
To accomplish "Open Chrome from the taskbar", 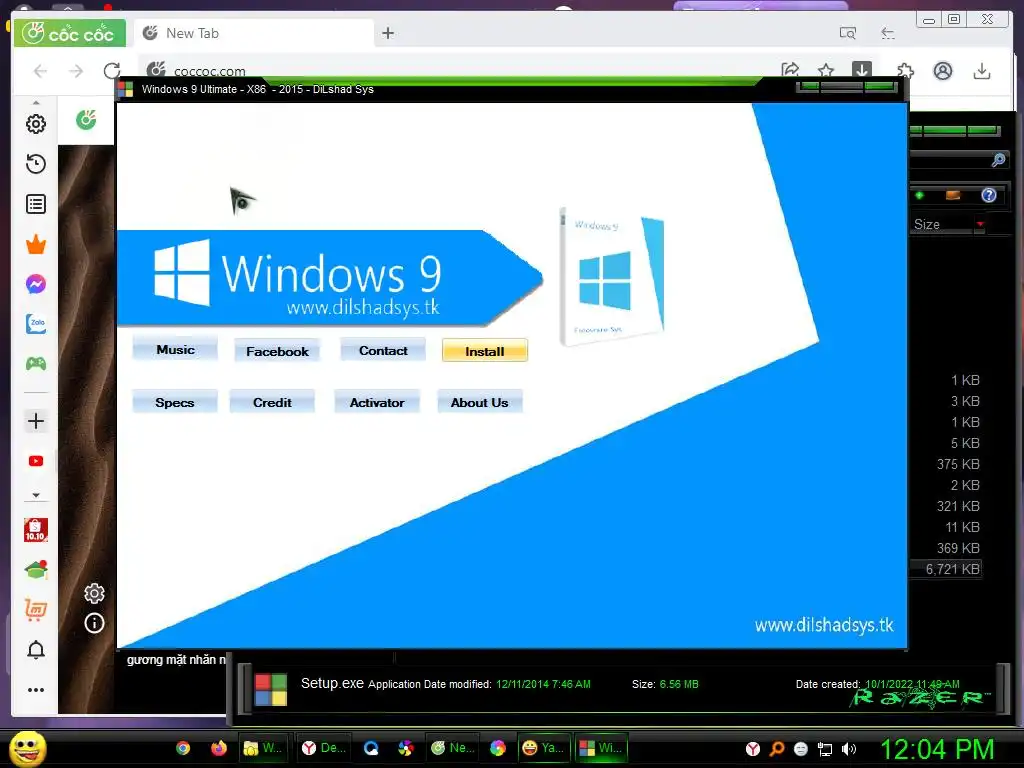I will (184, 748).
